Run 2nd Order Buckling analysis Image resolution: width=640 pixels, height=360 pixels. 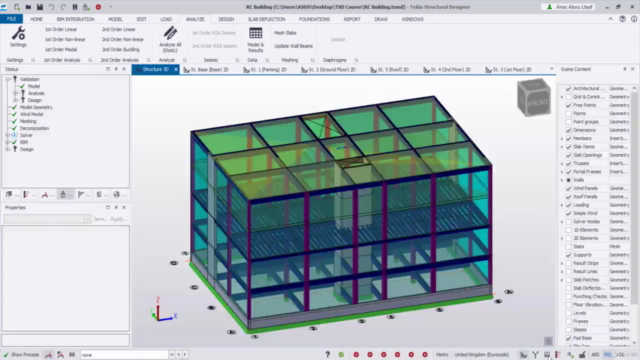[120, 49]
